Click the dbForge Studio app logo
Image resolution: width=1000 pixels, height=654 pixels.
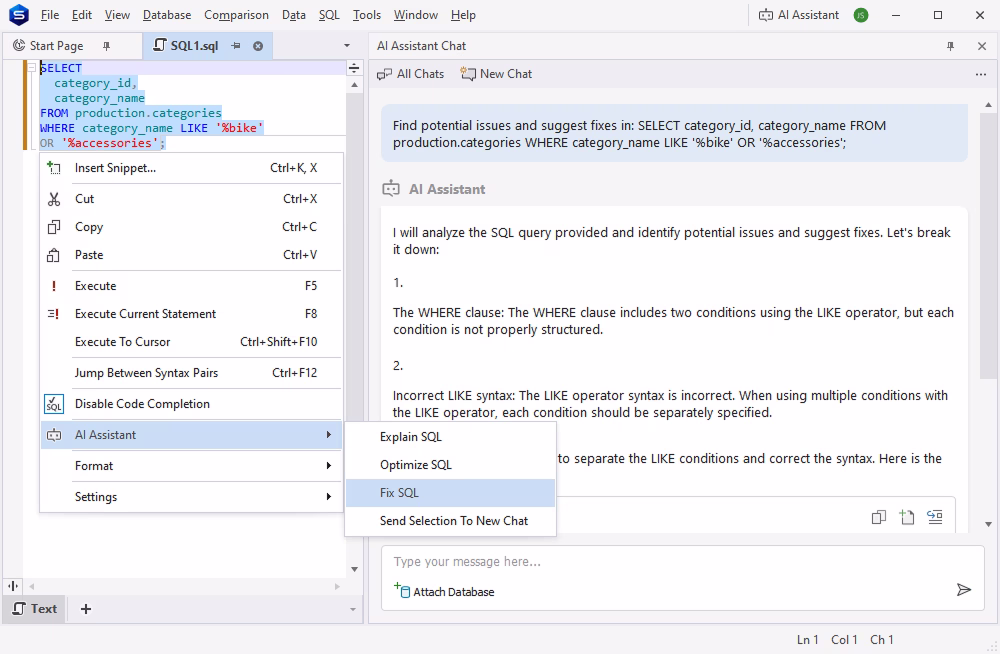pos(18,15)
